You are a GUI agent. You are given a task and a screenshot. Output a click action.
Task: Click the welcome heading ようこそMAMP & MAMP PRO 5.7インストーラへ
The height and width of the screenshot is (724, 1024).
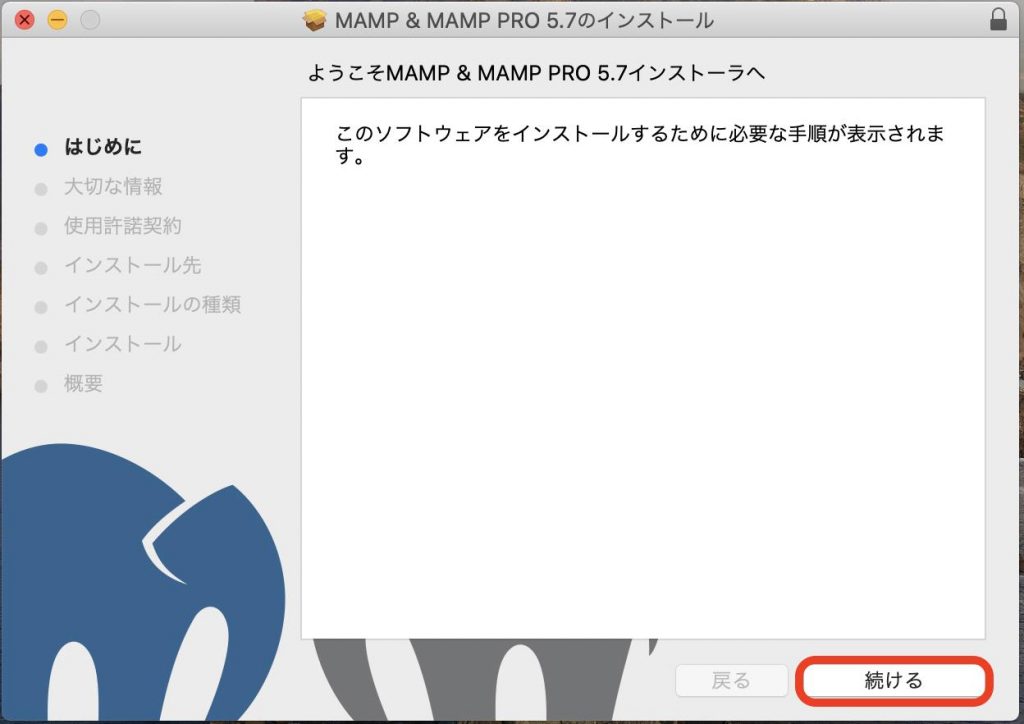click(x=536, y=72)
